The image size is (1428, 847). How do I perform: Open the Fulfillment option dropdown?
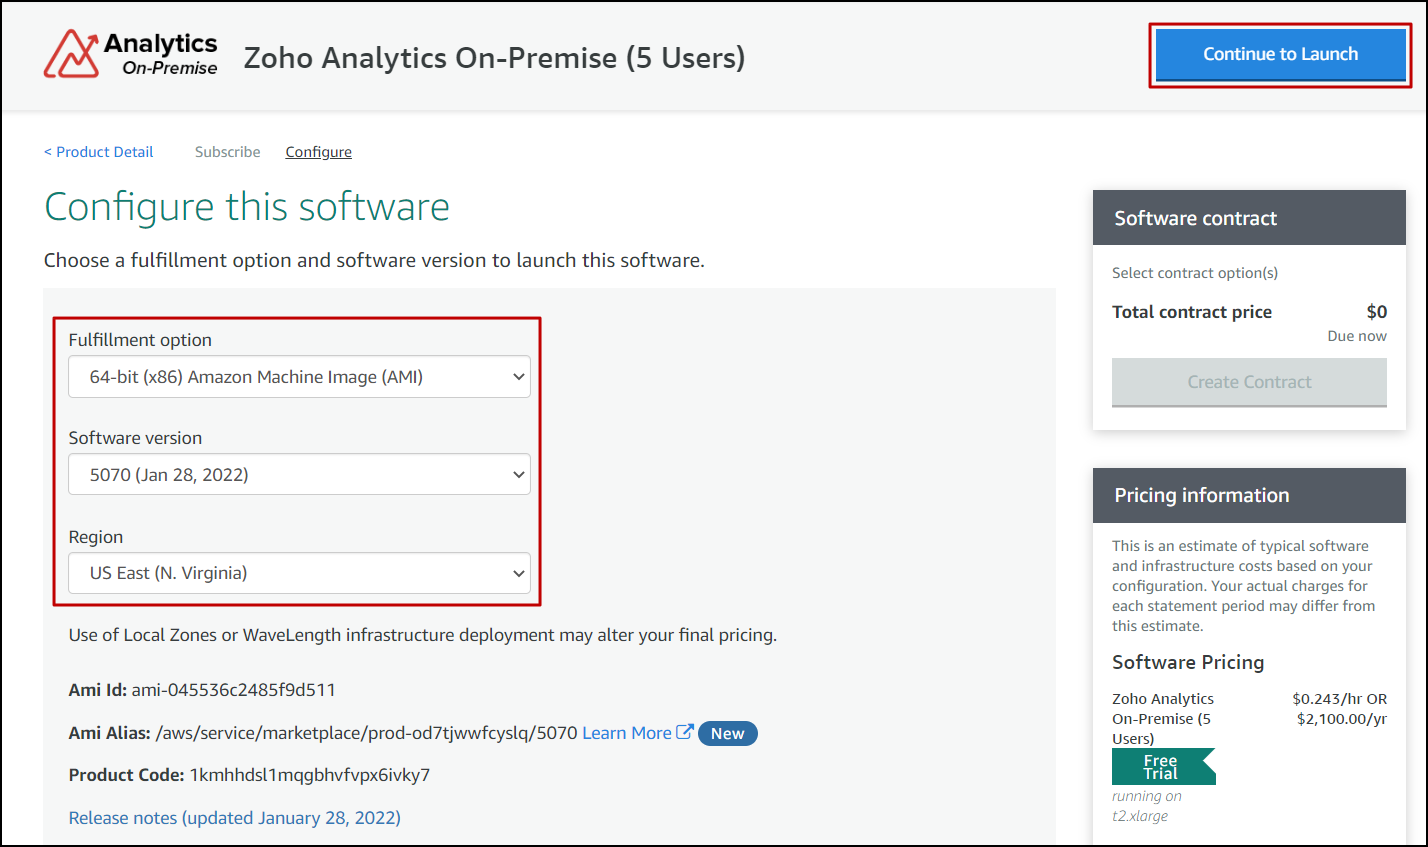[299, 376]
